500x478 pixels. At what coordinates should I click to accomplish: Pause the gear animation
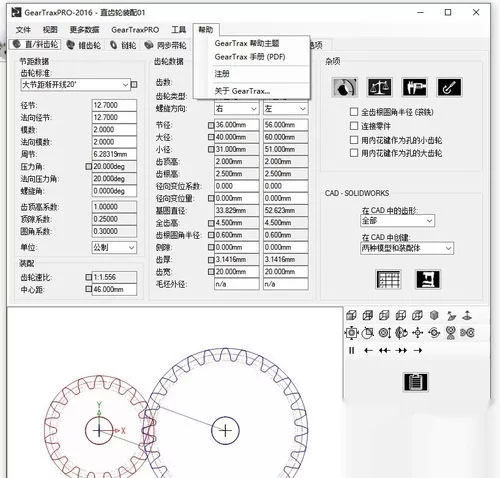coord(352,350)
